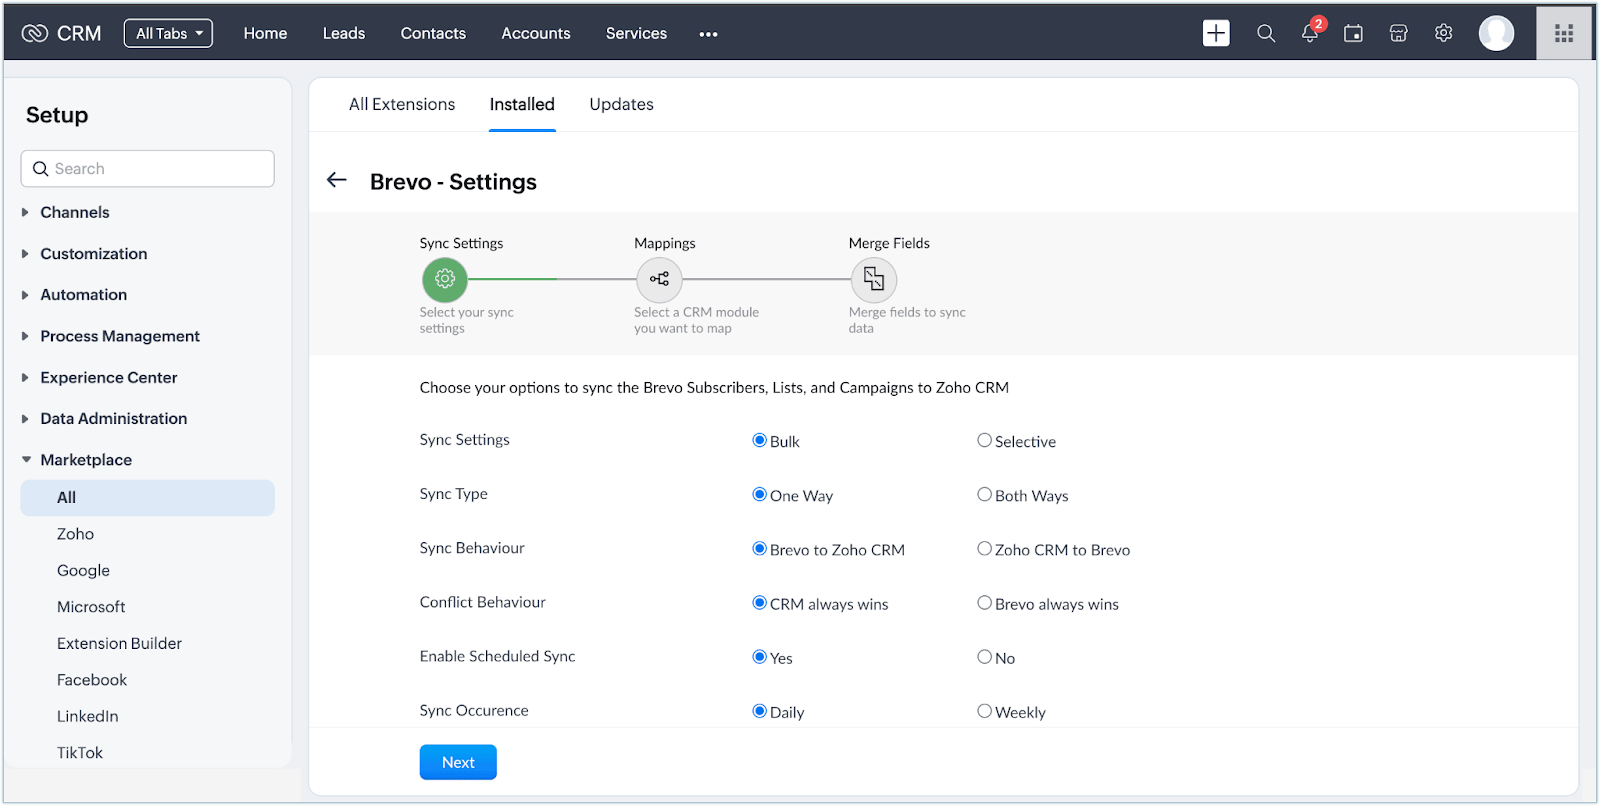Choose Both Ways sync type
The height and width of the screenshot is (806, 1600).
point(984,494)
